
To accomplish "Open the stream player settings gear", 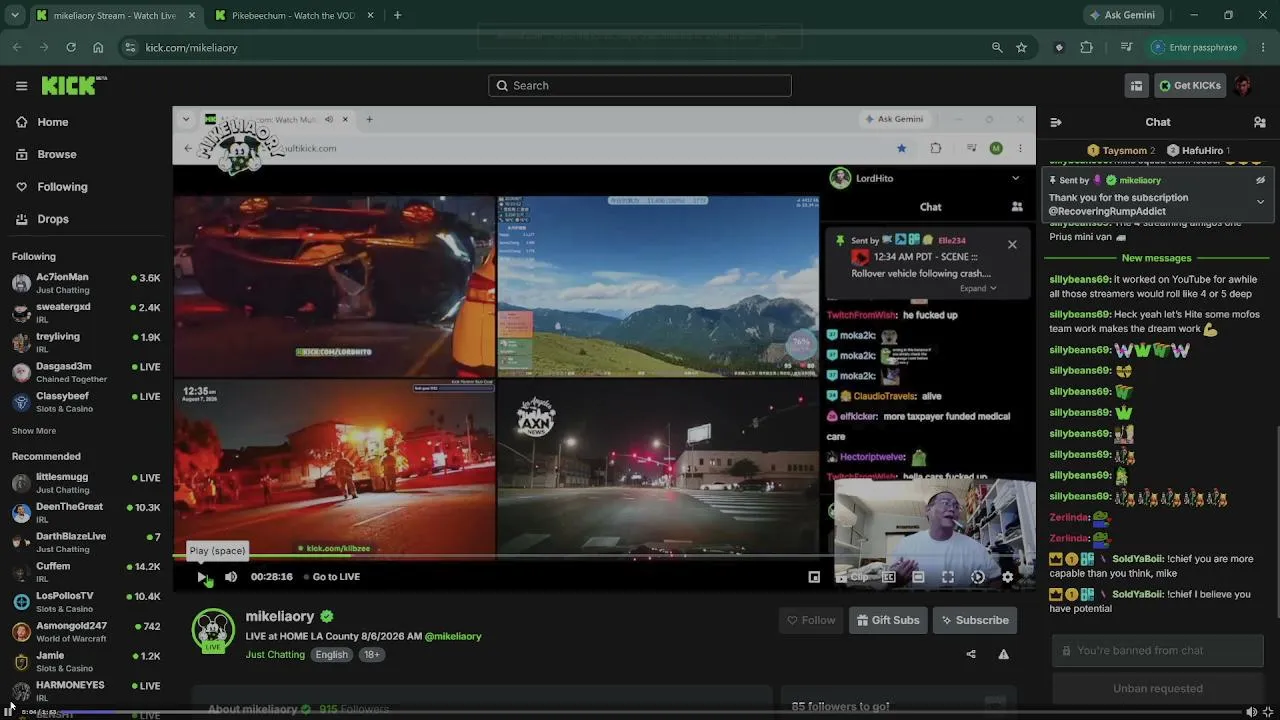I will [1007, 577].
